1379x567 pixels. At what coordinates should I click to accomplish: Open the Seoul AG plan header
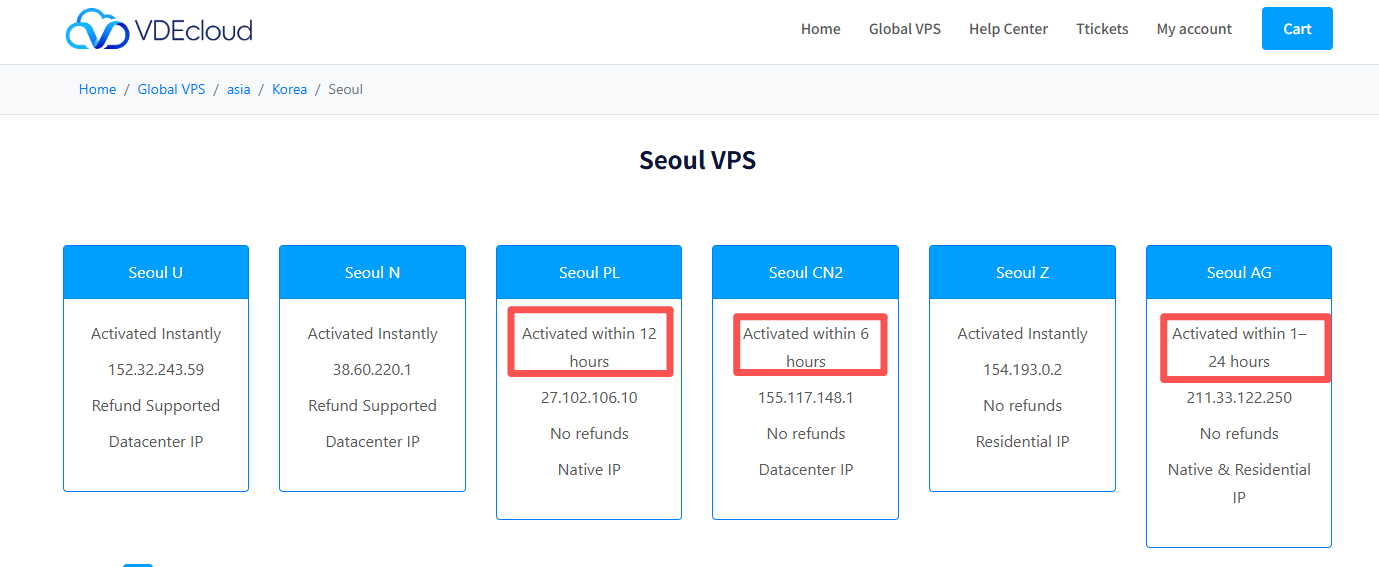(1239, 272)
